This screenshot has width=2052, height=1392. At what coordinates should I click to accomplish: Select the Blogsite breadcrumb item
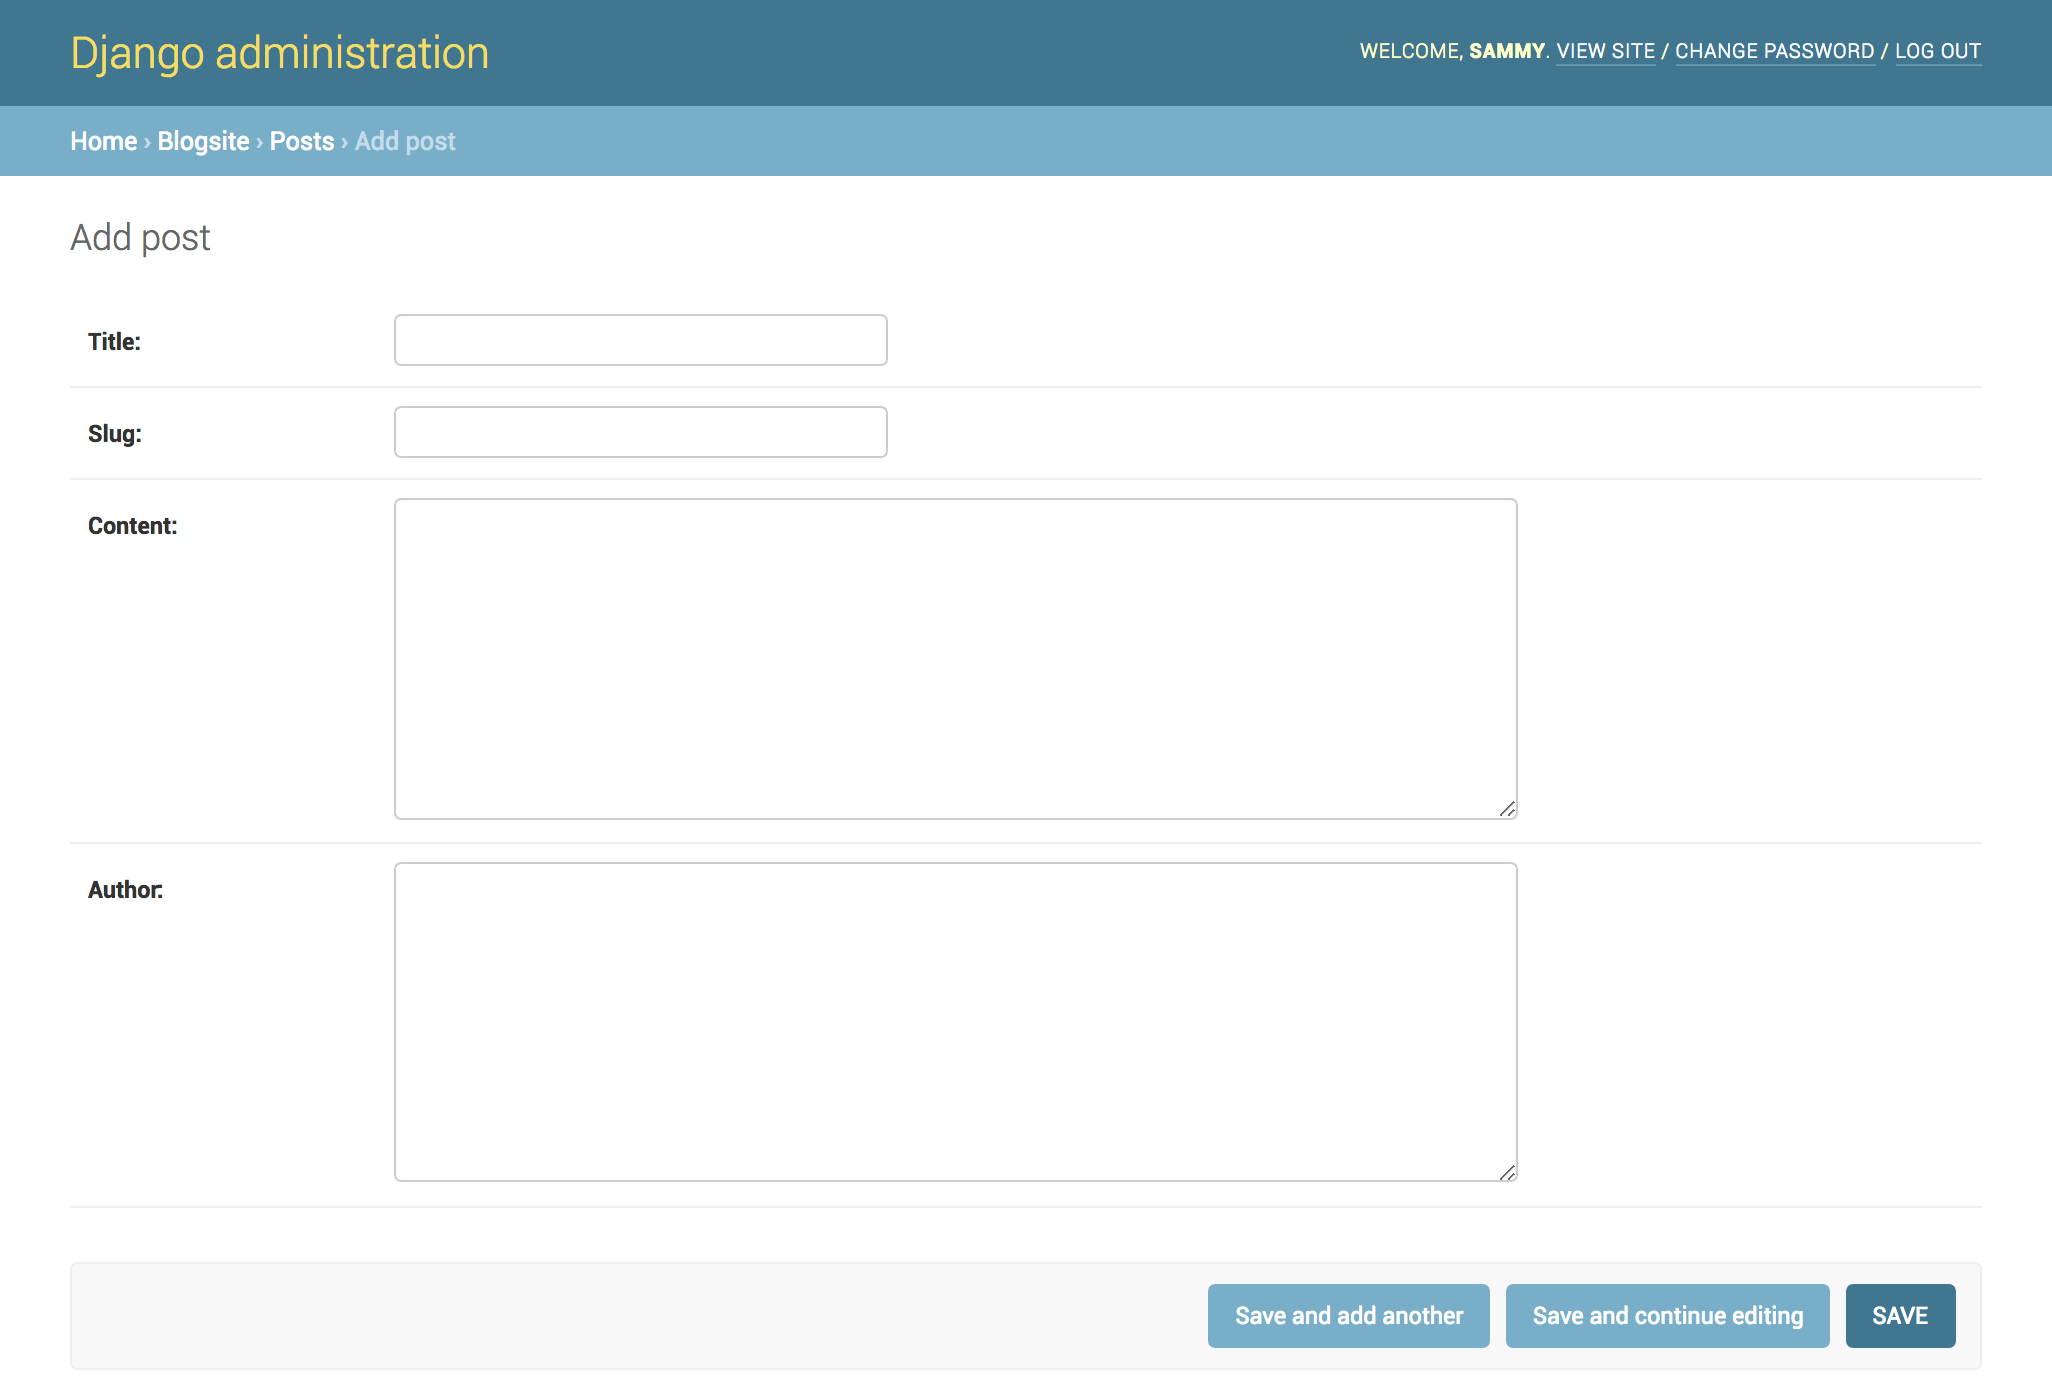(x=202, y=141)
